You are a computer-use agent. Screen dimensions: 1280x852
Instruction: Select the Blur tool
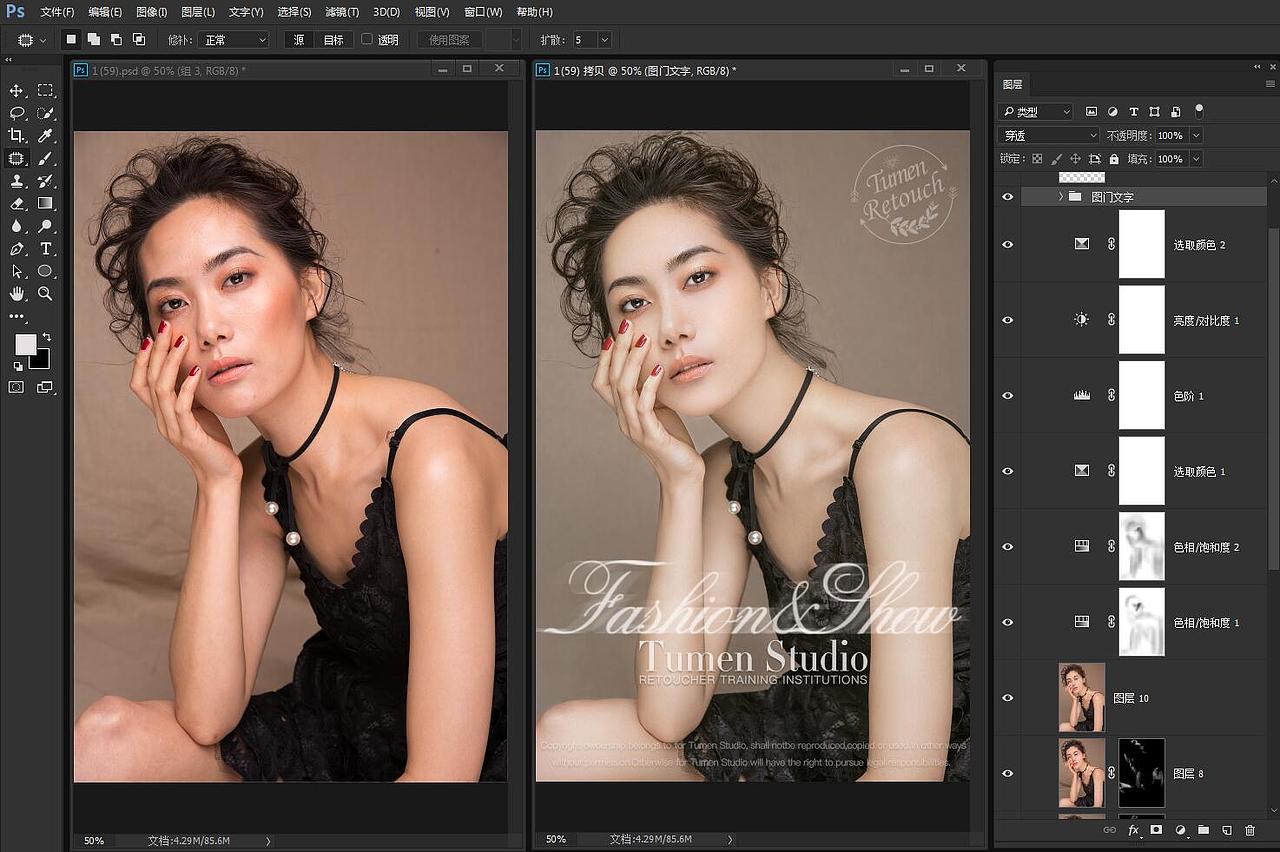pos(16,226)
